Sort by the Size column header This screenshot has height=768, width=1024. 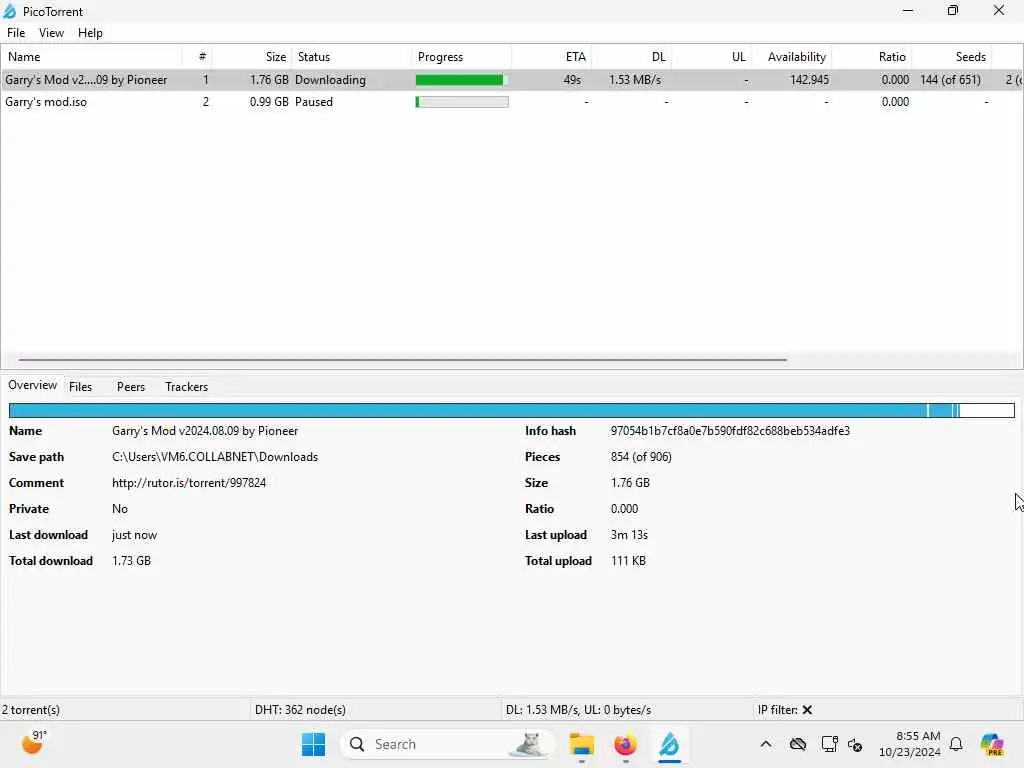pos(251,57)
